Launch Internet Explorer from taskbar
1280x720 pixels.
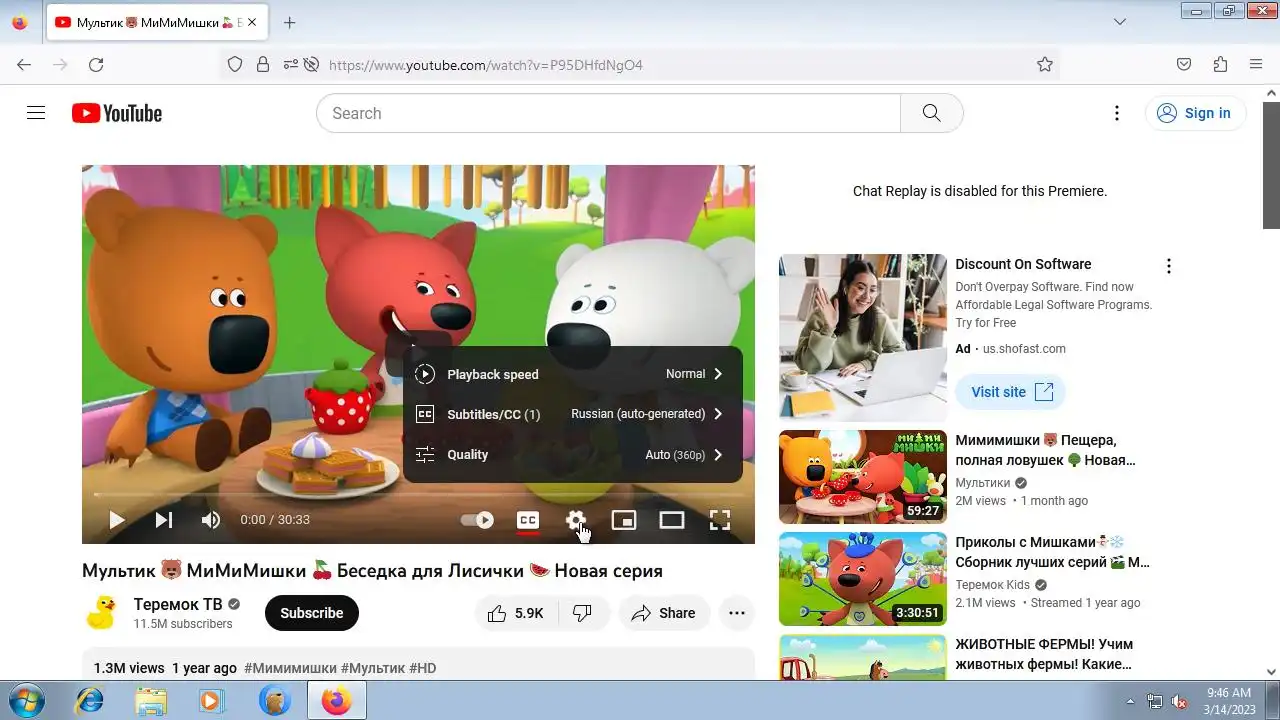click(x=89, y=701)
